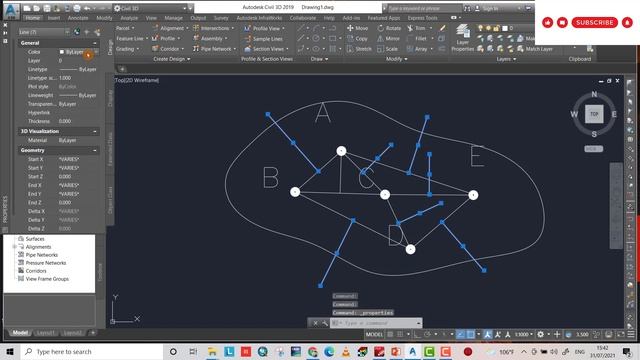Collapse the General properties section
This screenshot has width=640, height=360.
click(x=95, y=43)
